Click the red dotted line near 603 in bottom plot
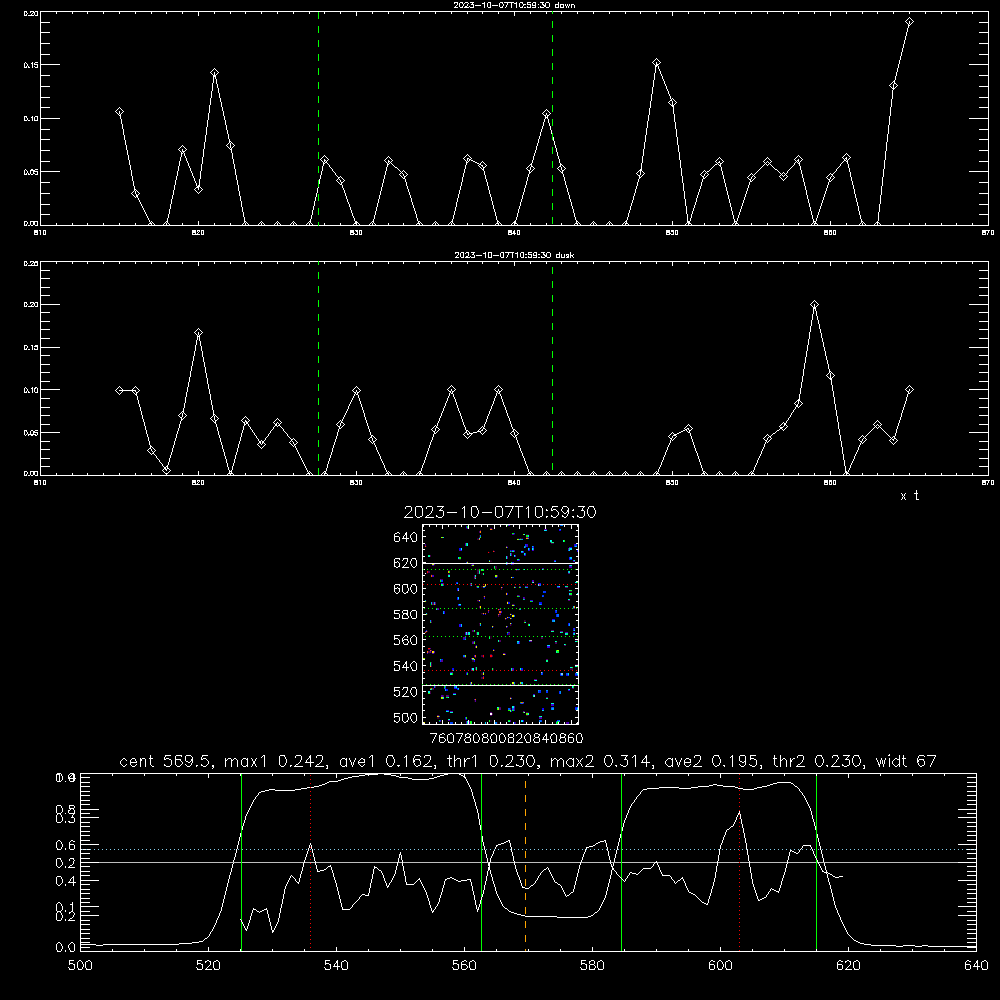Viewport: 1000px width, 1000px height. (739, 862)
